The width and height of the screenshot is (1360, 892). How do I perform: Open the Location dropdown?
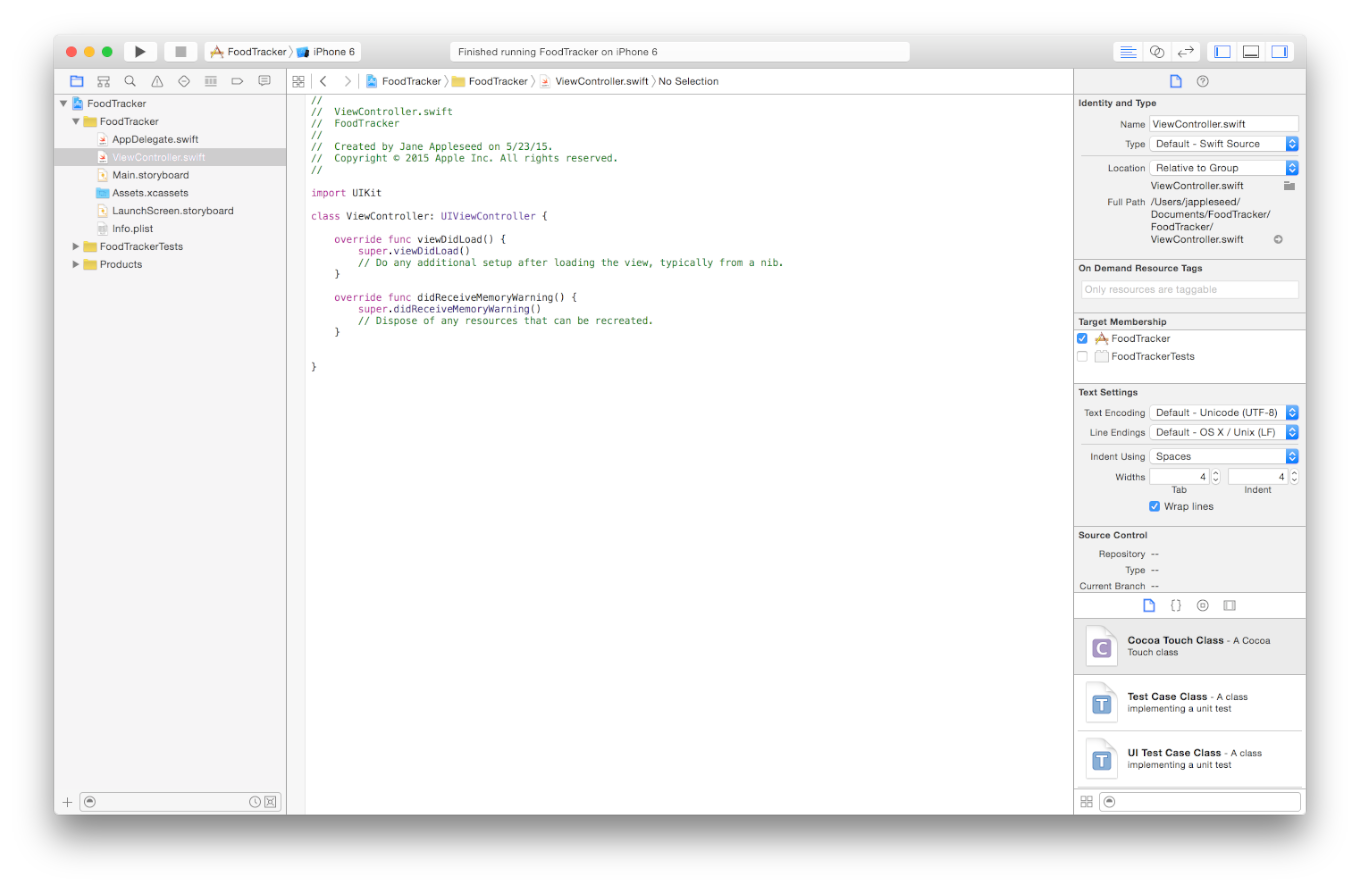[1224, 168]
